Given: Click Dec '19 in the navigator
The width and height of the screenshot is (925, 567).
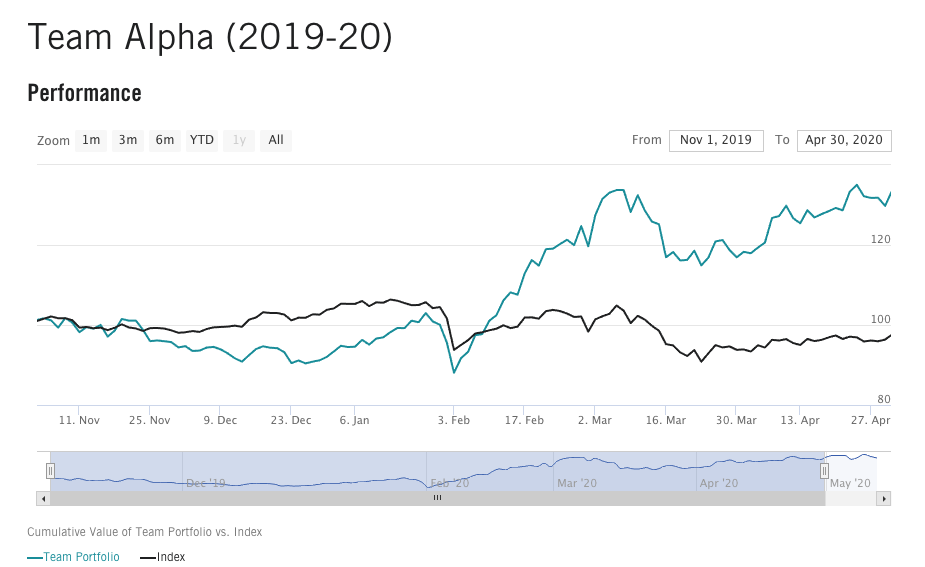Looking at the screenshot, I should pos(206,483).
